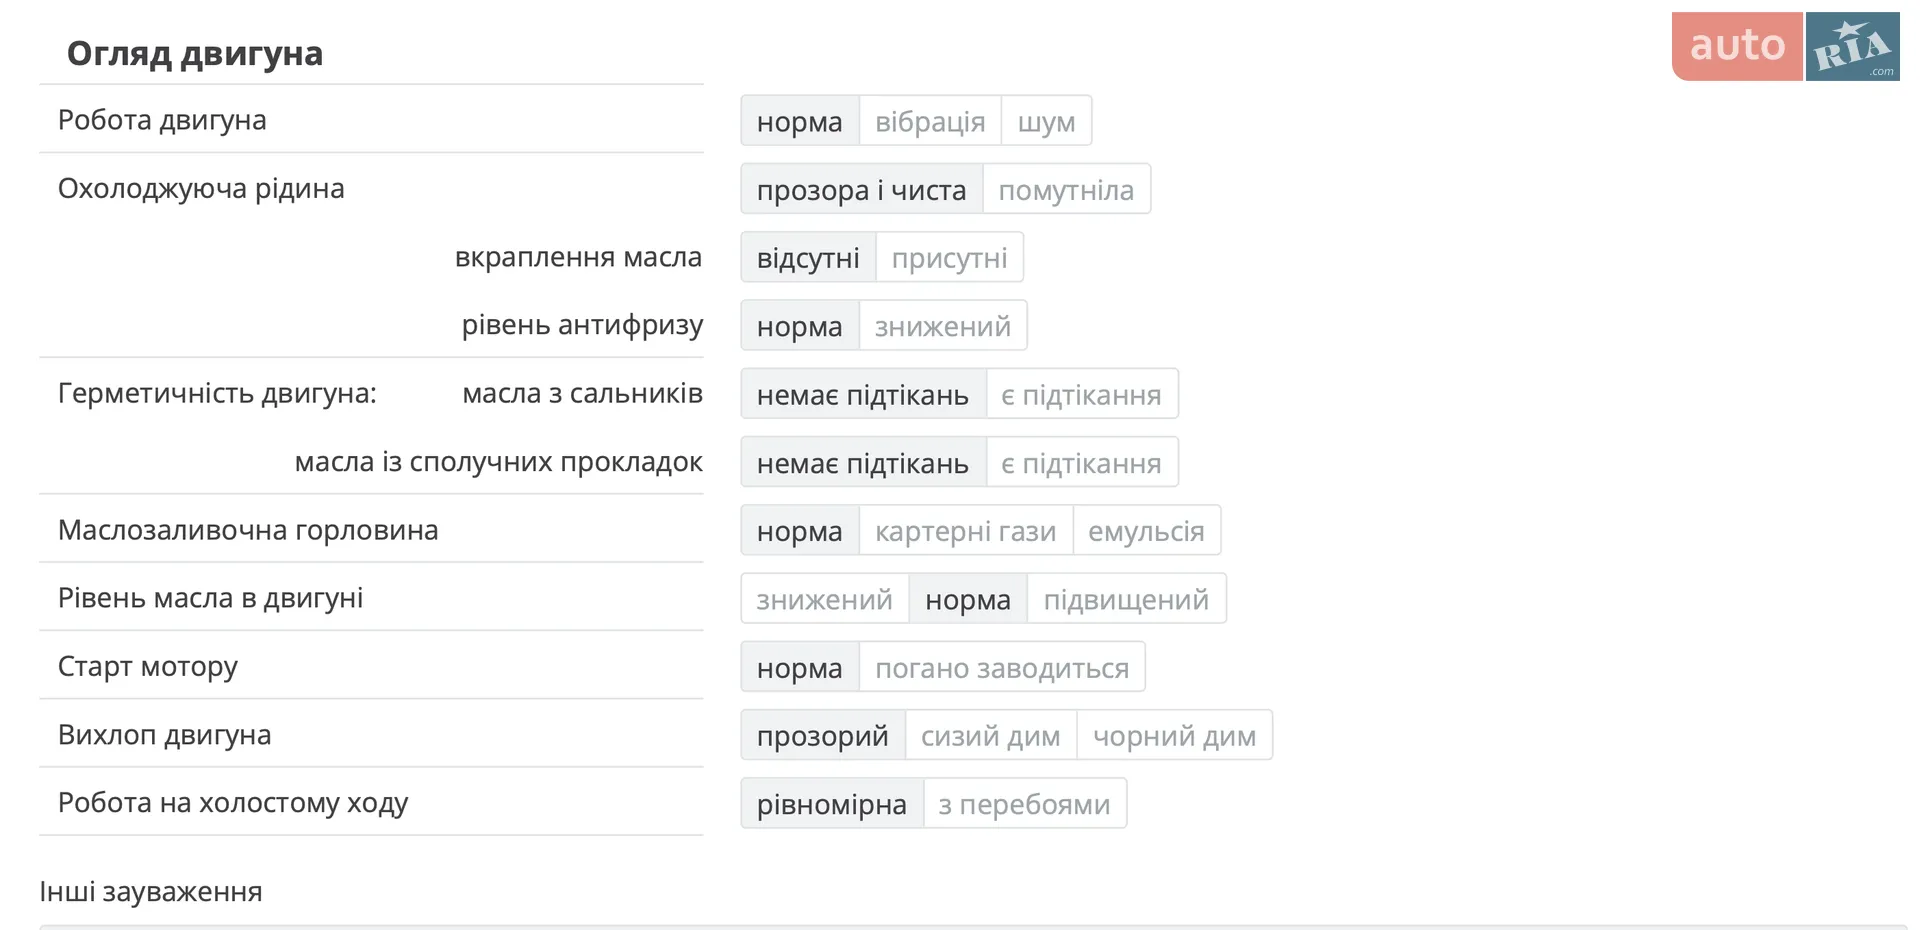Image resolution: width=1920 pixels, height=930 pixels.
Task: Choose 'помутніла' for coolant condition
Action: pyautogui.click(x=1066, y=189)
